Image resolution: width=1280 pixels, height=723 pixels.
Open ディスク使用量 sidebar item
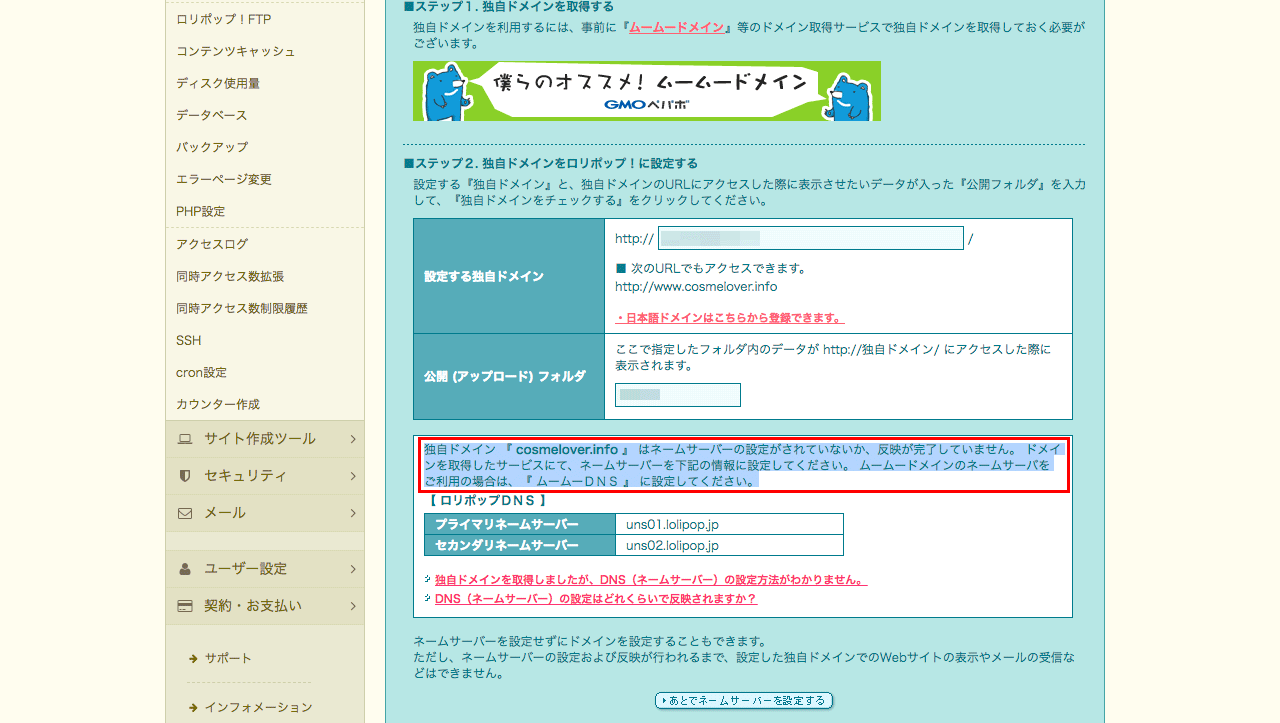tap(217, 83)
